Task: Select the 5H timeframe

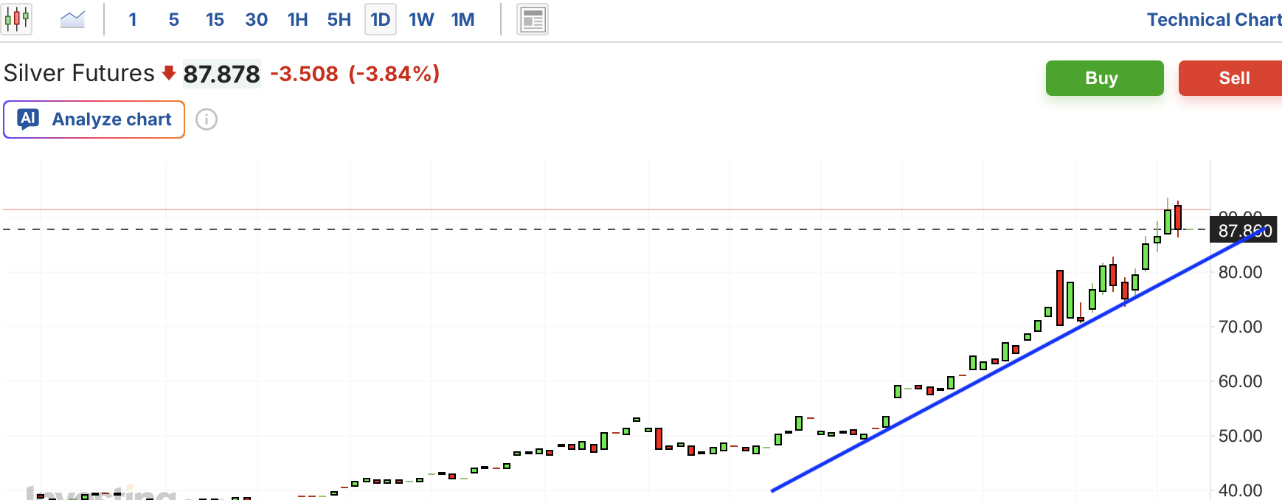Action: (x=339, y=19)
